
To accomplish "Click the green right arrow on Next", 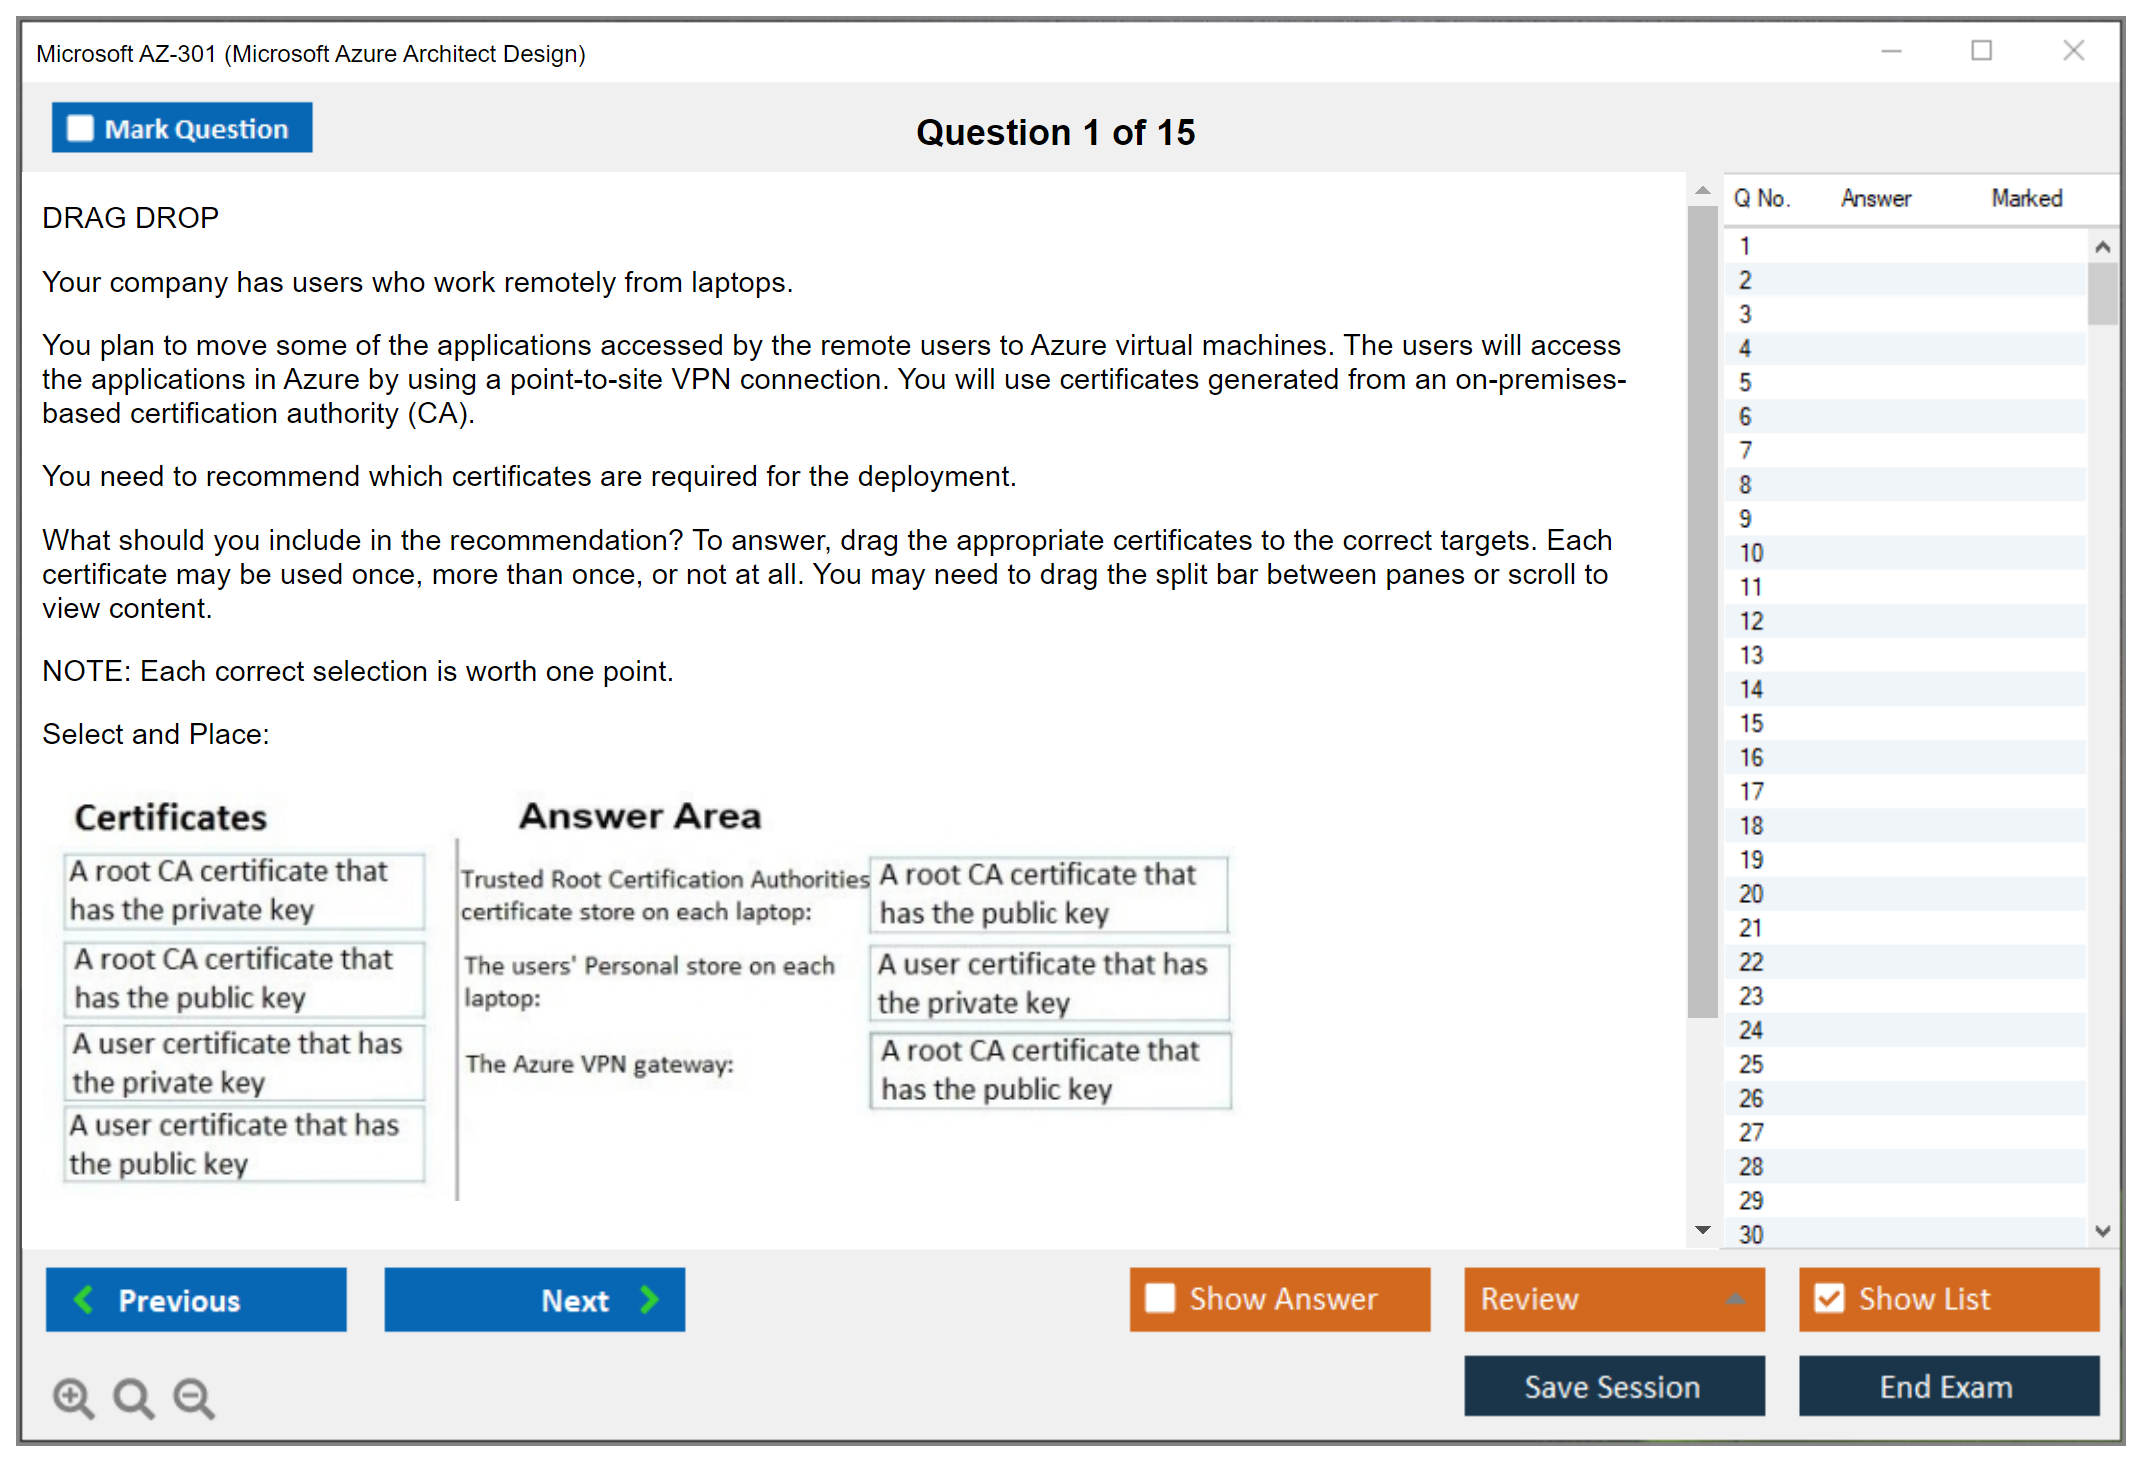I will click(649, 1299).
